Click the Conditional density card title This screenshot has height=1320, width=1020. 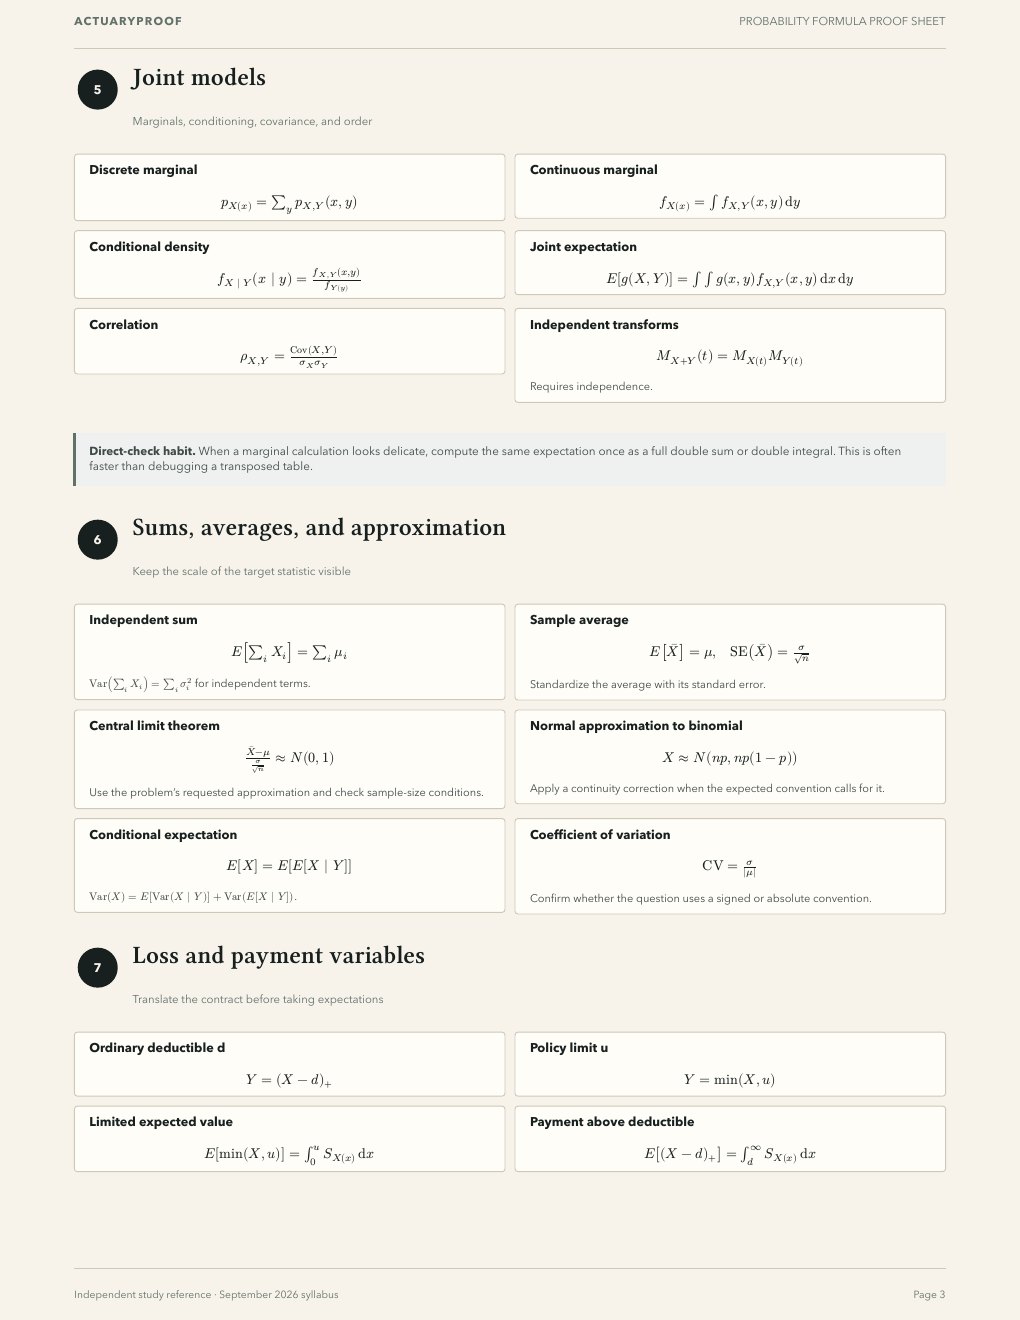(x=149, y=247)
